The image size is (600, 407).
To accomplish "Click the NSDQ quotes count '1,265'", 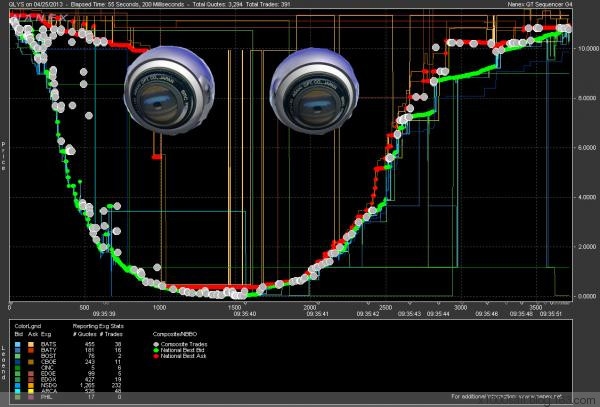I will coord(86,386).
